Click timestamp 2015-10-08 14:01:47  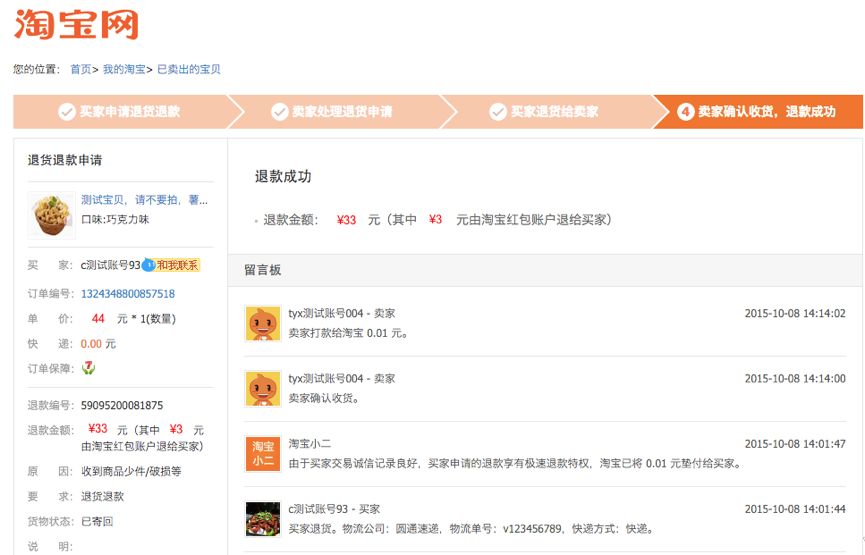795,444
